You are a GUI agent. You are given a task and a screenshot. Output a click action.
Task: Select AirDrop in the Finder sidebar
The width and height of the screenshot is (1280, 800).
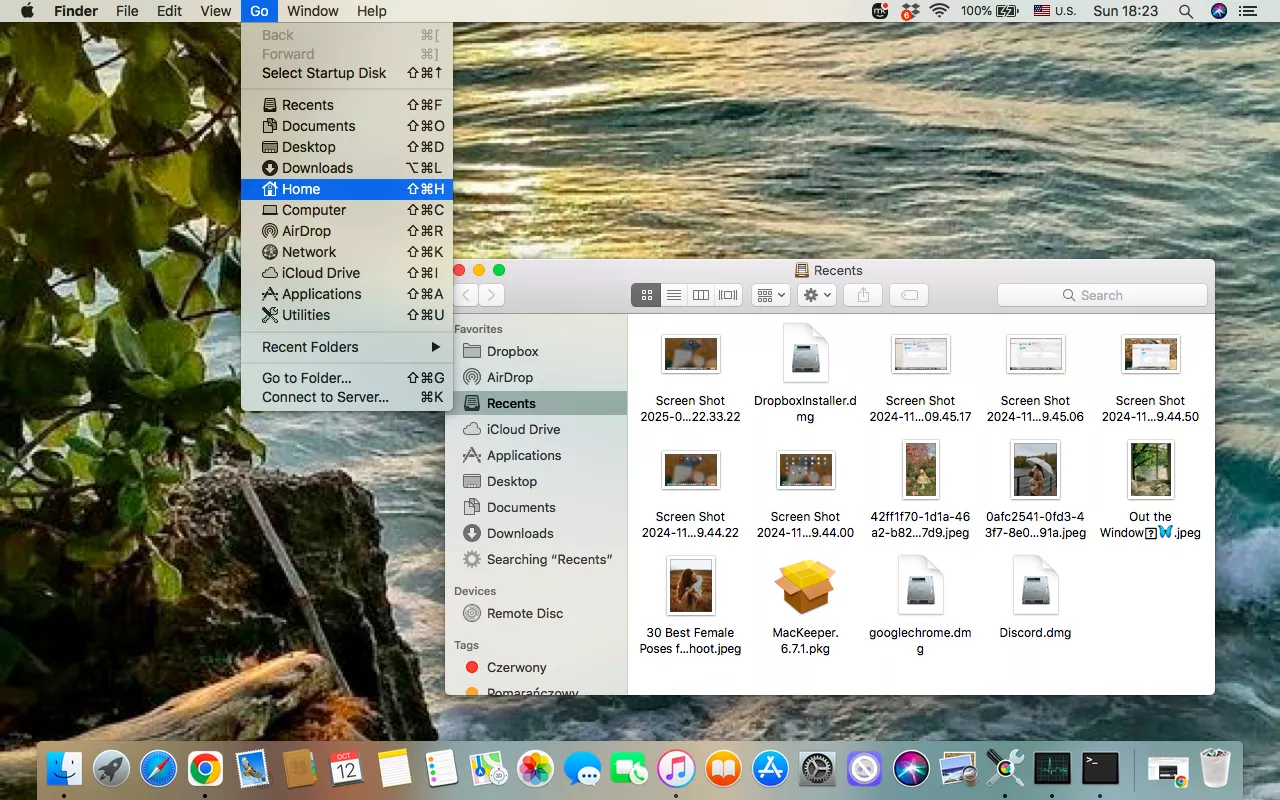coord(509,377)
